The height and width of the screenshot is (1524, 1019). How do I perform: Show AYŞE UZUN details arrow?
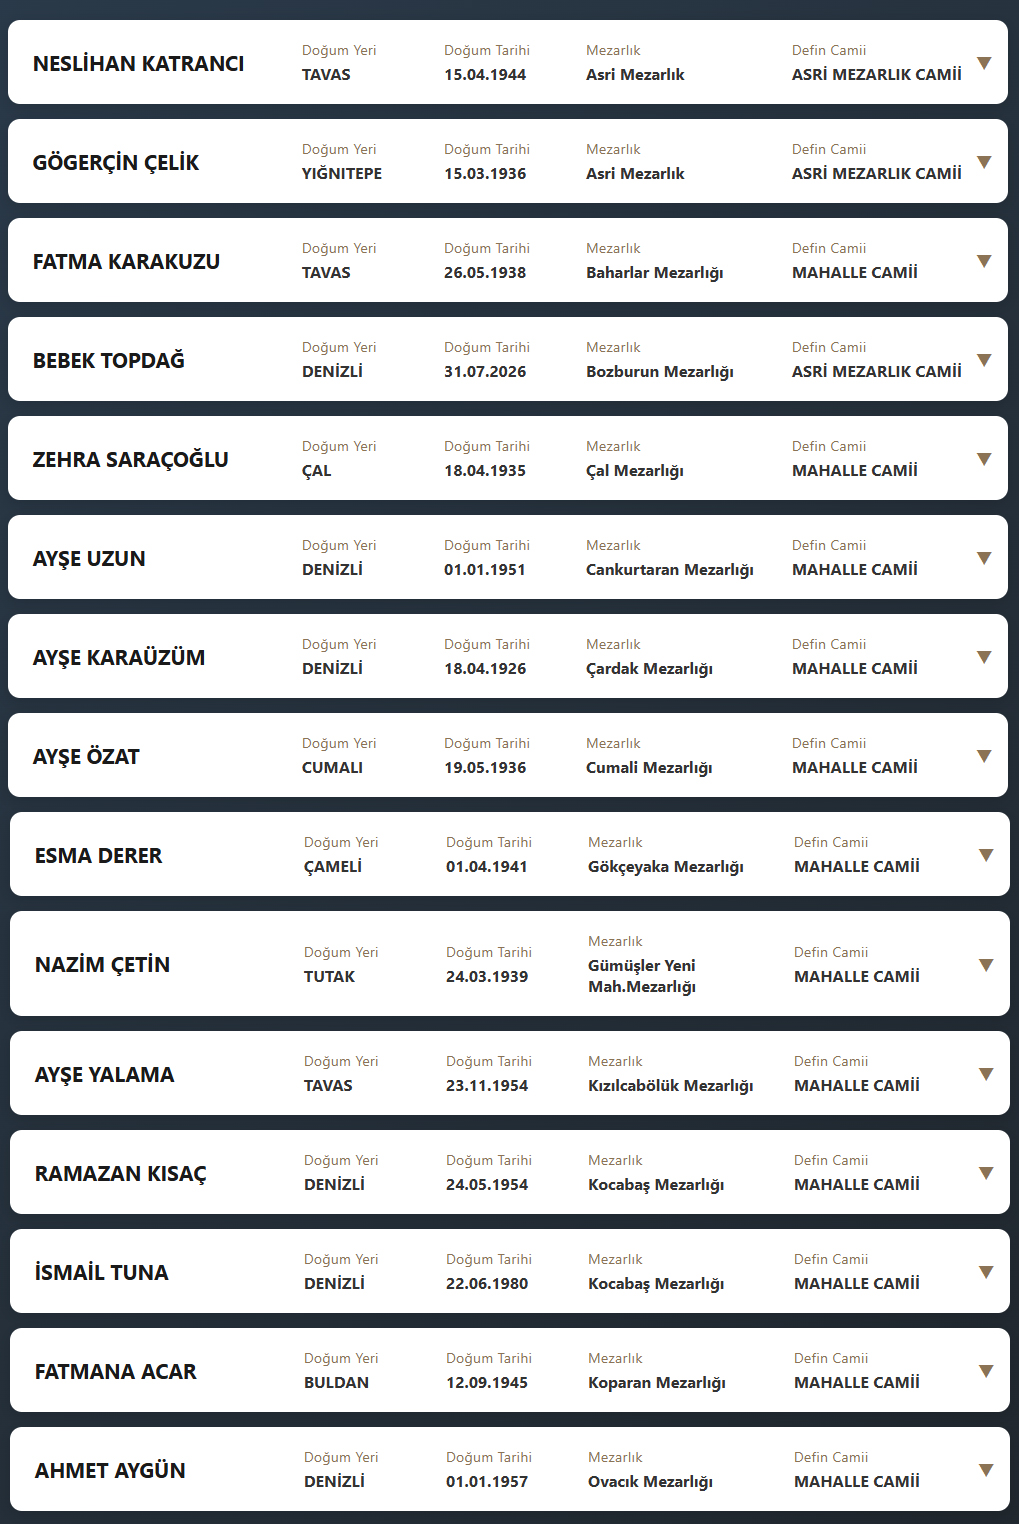tap(984, 558)
